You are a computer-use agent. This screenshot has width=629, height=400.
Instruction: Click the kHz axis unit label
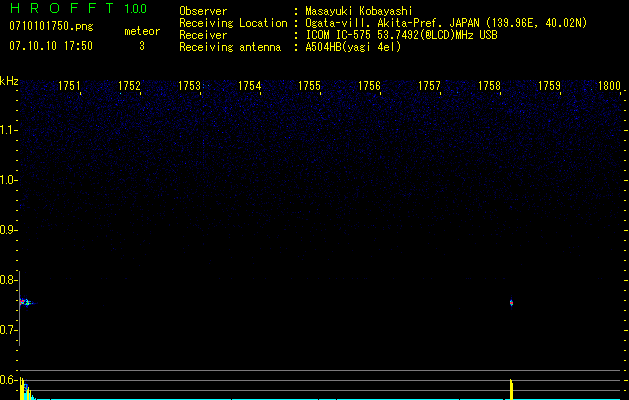(x=9, y=81)
